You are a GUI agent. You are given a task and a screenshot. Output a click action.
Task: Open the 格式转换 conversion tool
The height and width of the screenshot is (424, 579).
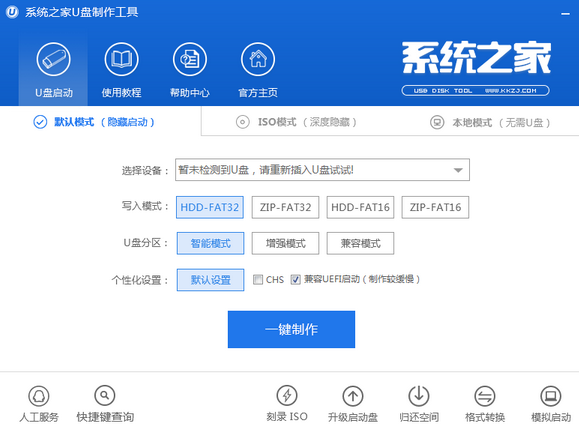(x=485, y=396)
